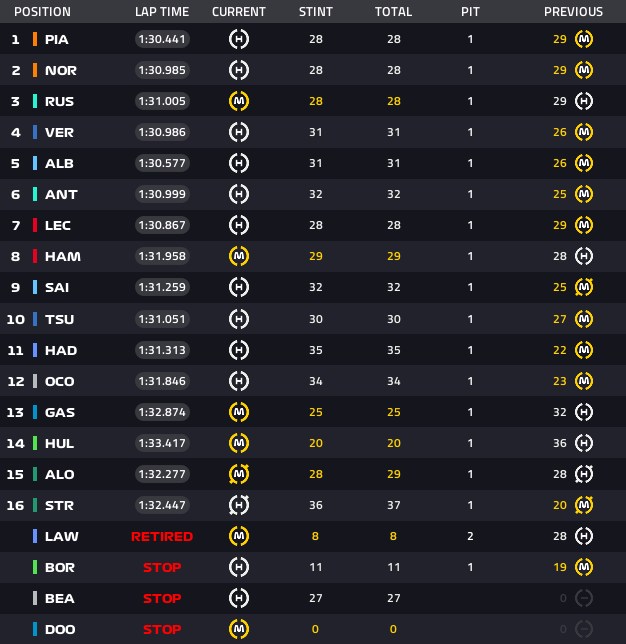Select the HUL driver row name
The width and height of the screenshot is (626, 644).
point(60,443)
